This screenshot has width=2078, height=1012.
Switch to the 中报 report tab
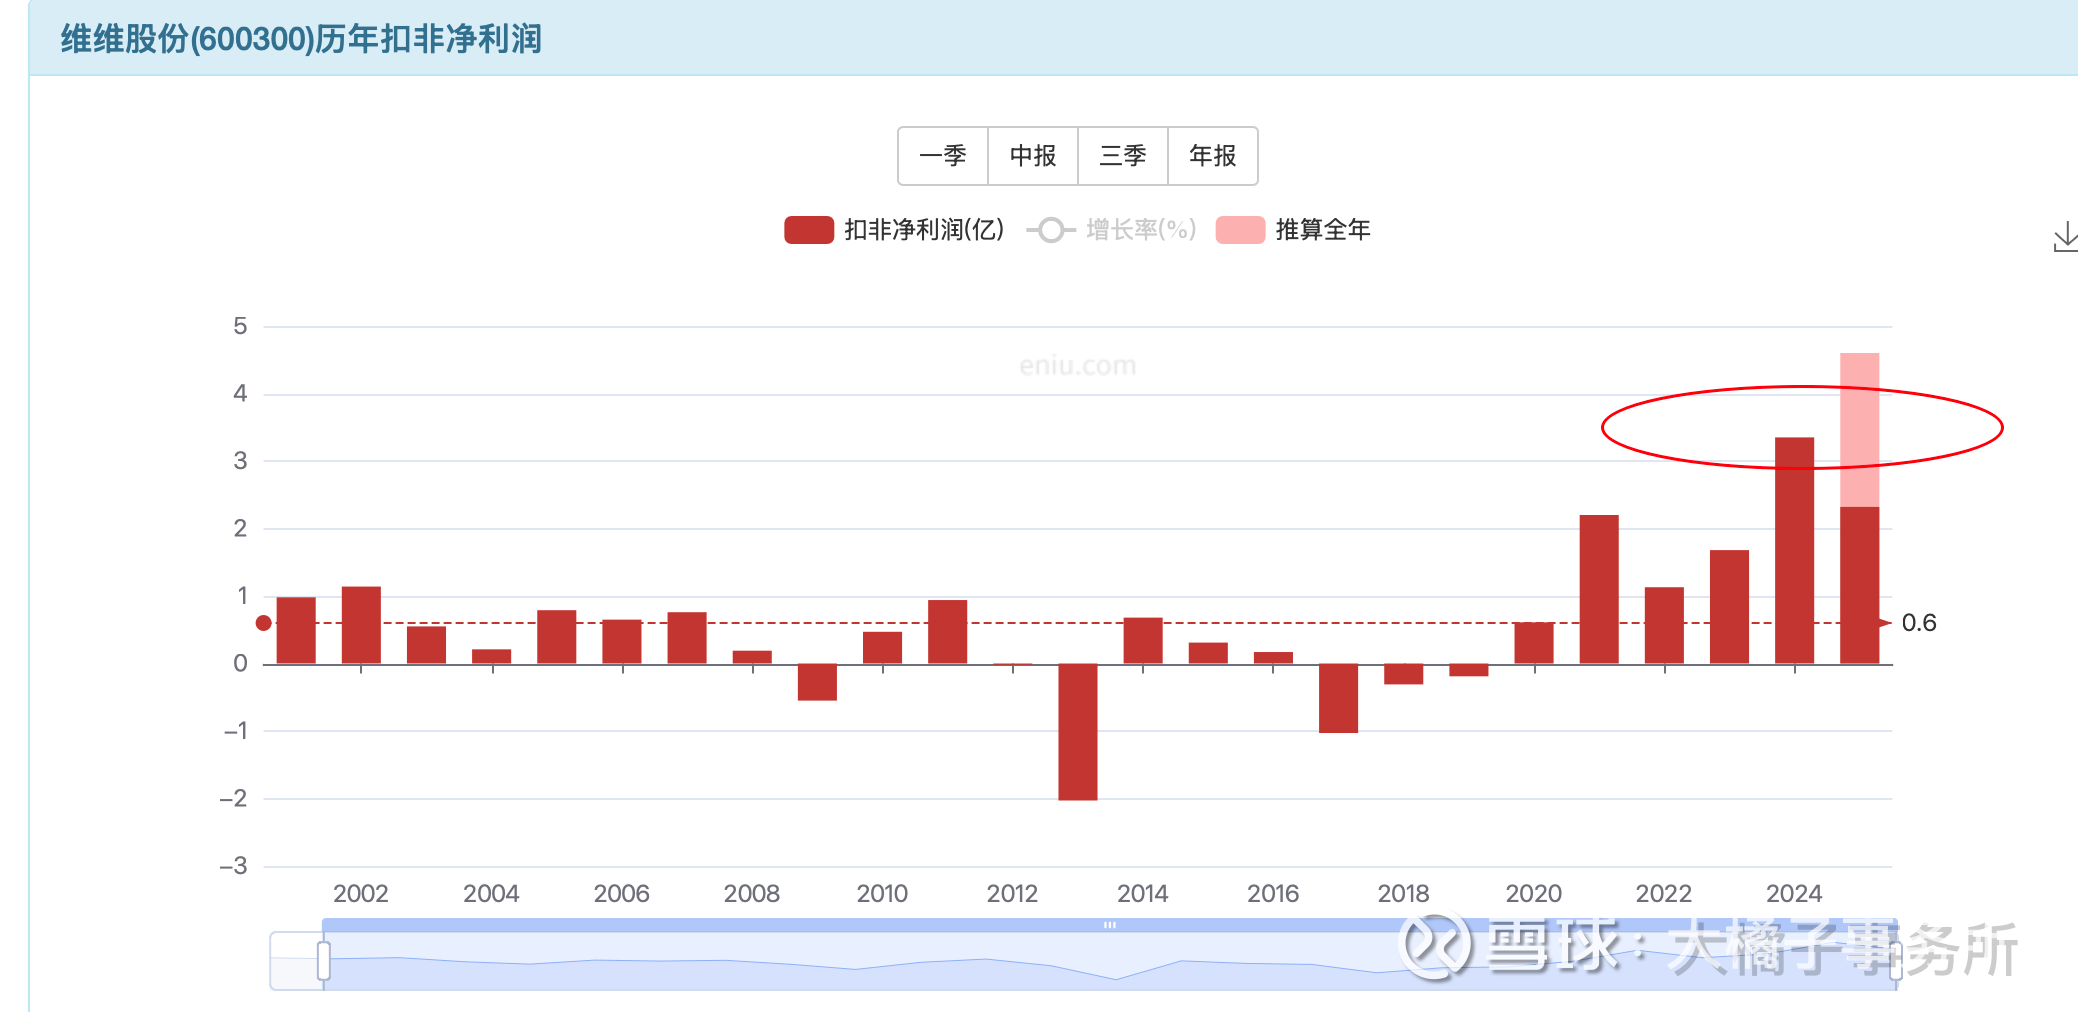[1033, 156]
